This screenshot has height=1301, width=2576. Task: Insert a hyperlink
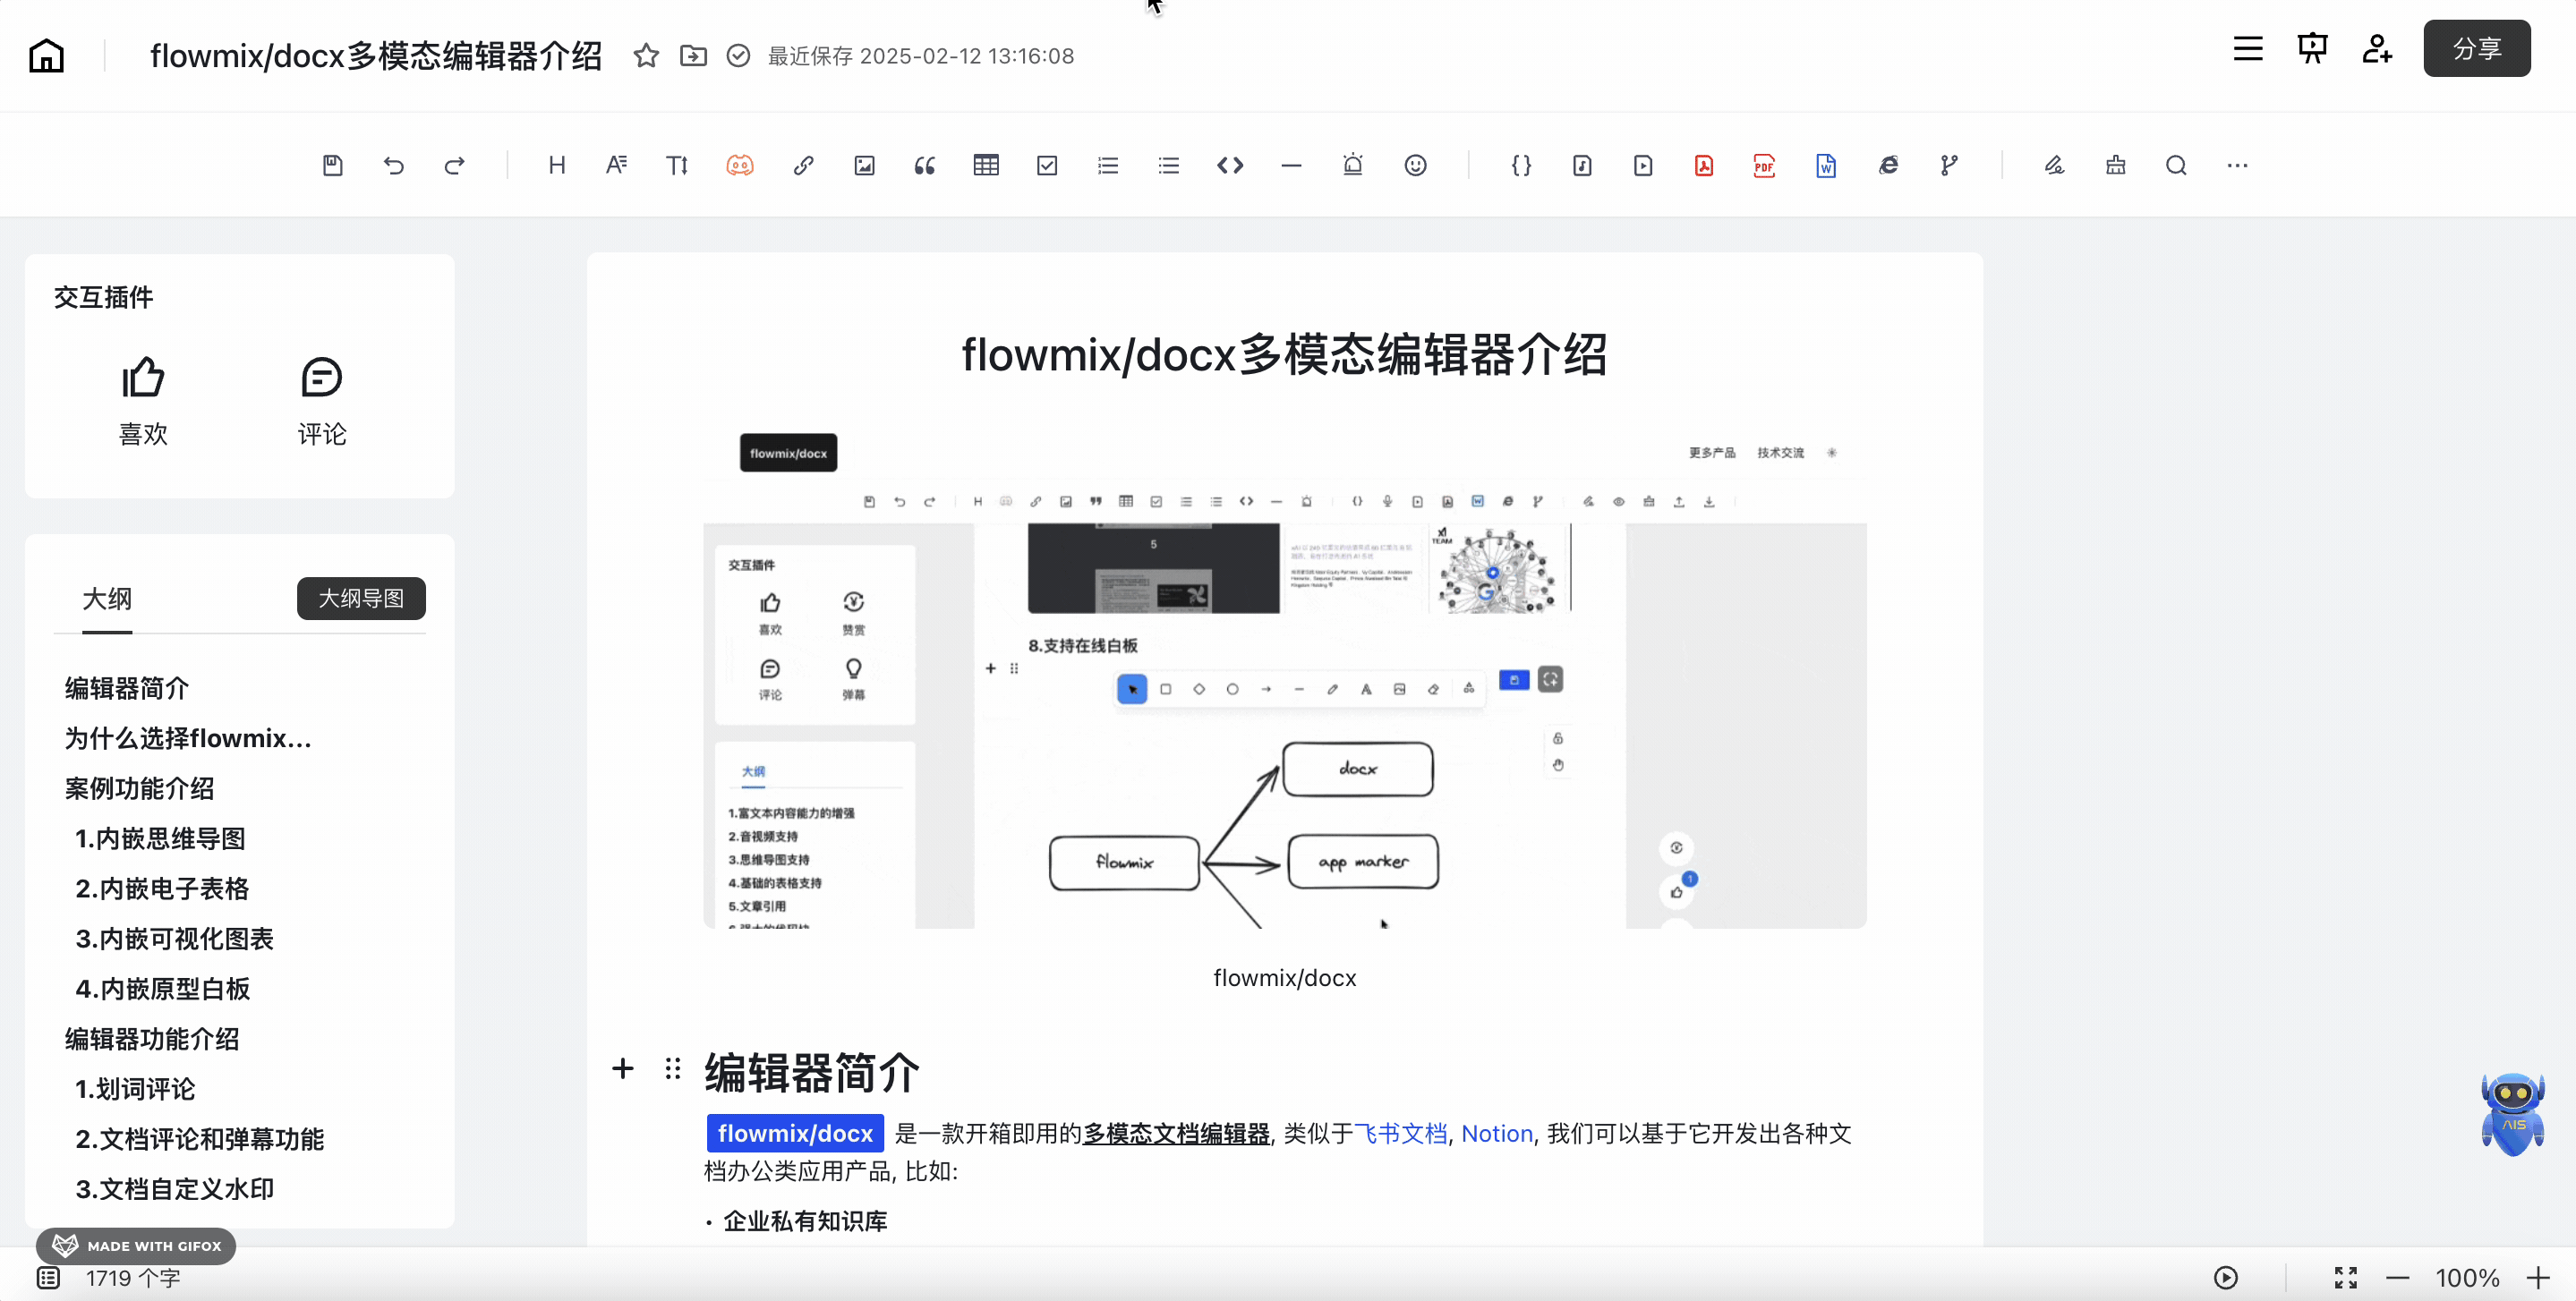803,165
